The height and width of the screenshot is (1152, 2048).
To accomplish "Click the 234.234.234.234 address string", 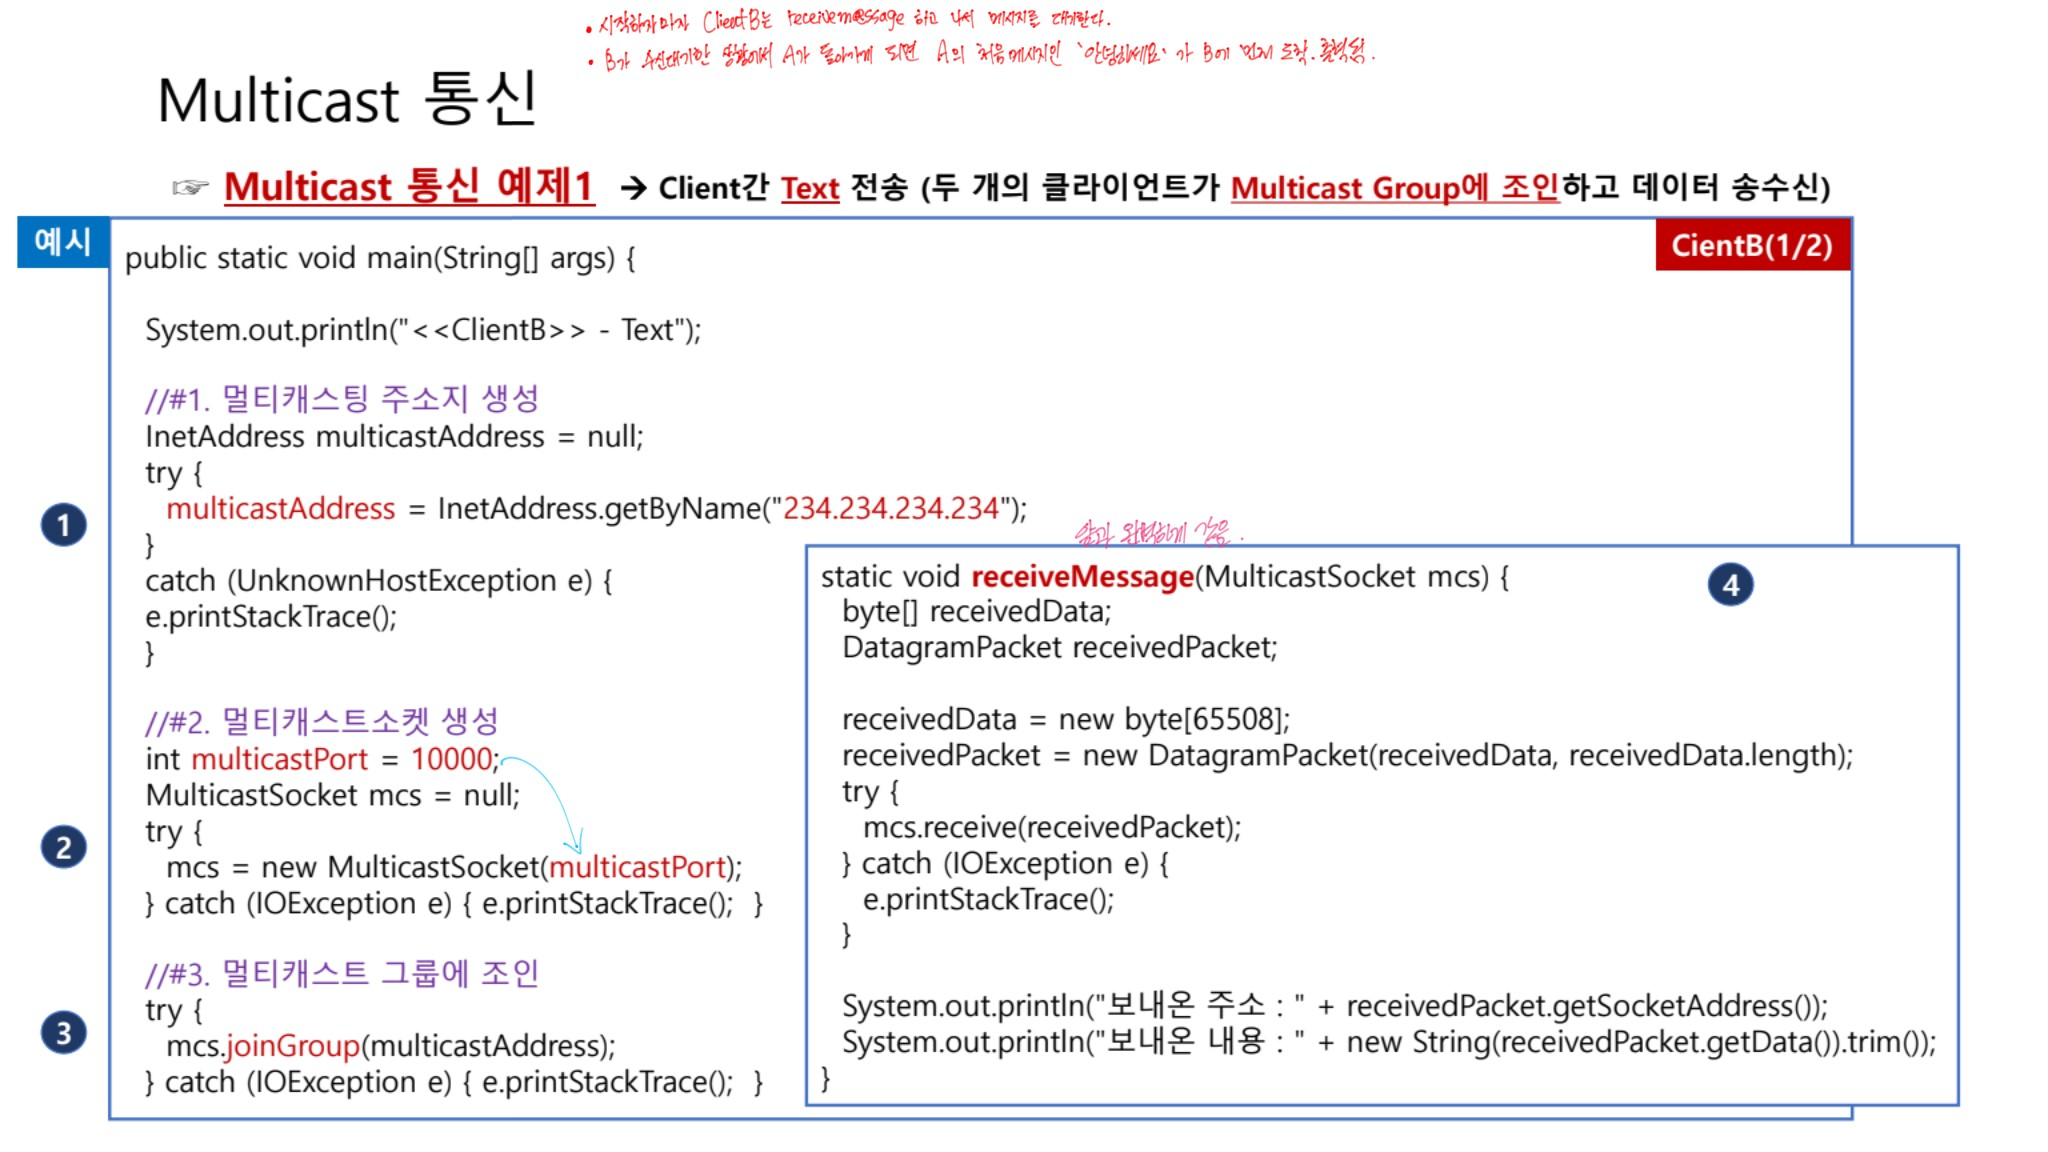I will click(890, 509).
